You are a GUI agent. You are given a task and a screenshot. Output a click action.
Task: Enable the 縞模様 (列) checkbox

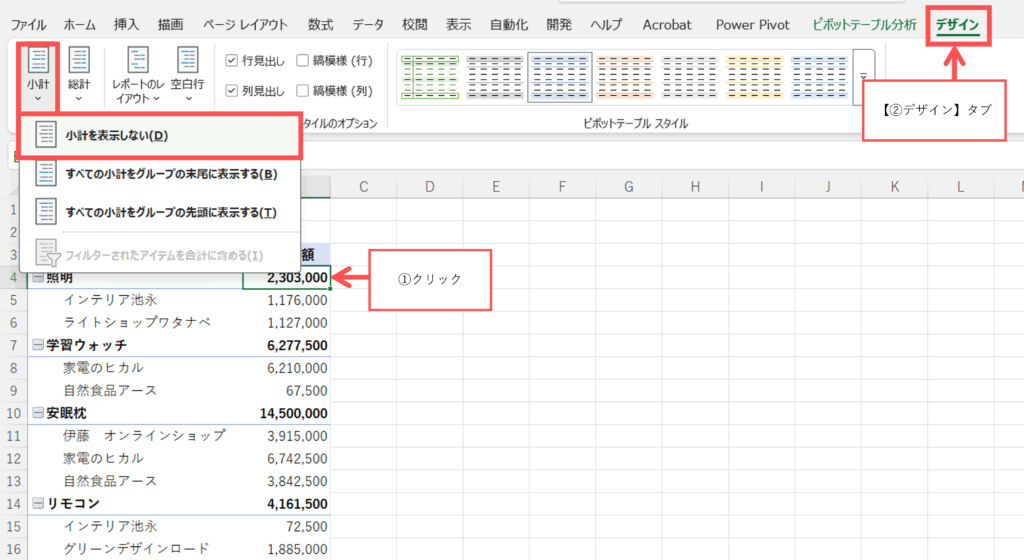tap(302, 91)
